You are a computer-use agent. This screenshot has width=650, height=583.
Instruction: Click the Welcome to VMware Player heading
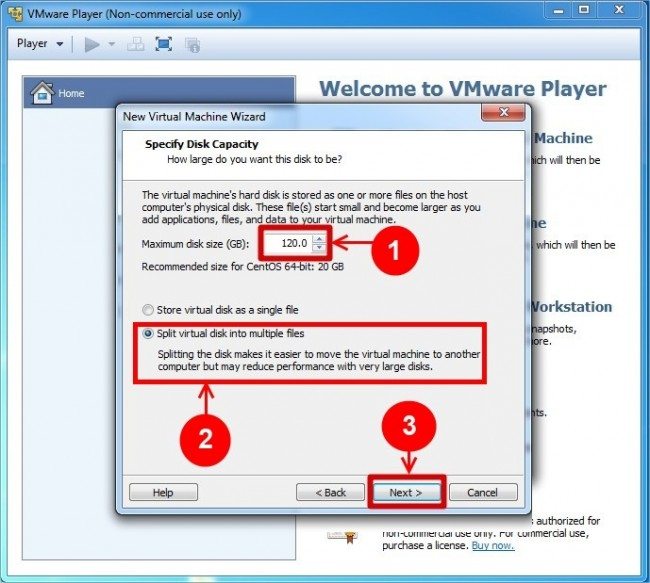pos(463,89)
